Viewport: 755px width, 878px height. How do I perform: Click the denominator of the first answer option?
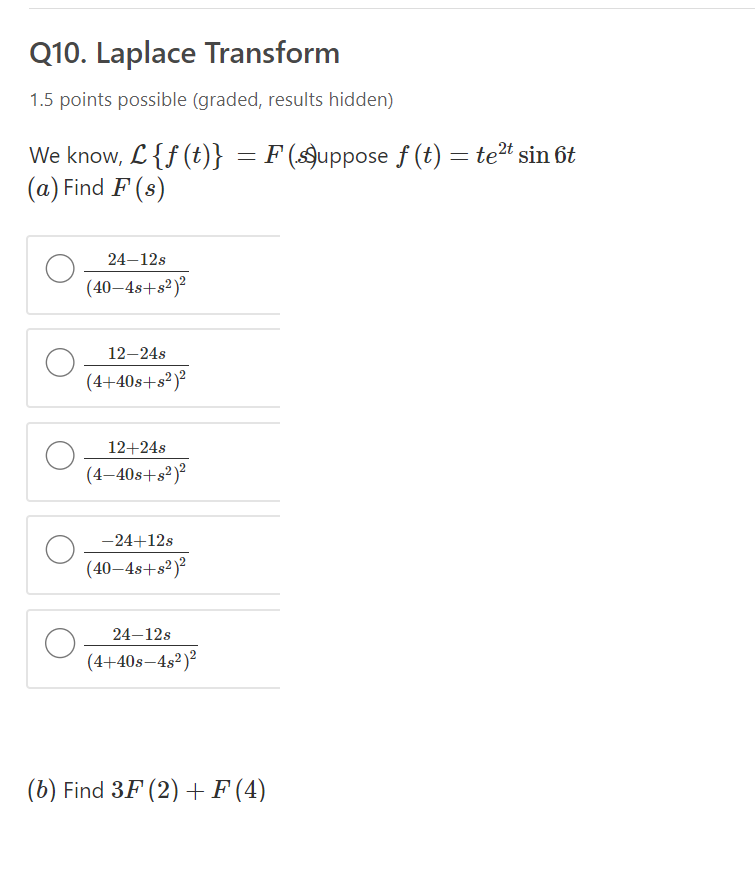click(x=140, y=289)
